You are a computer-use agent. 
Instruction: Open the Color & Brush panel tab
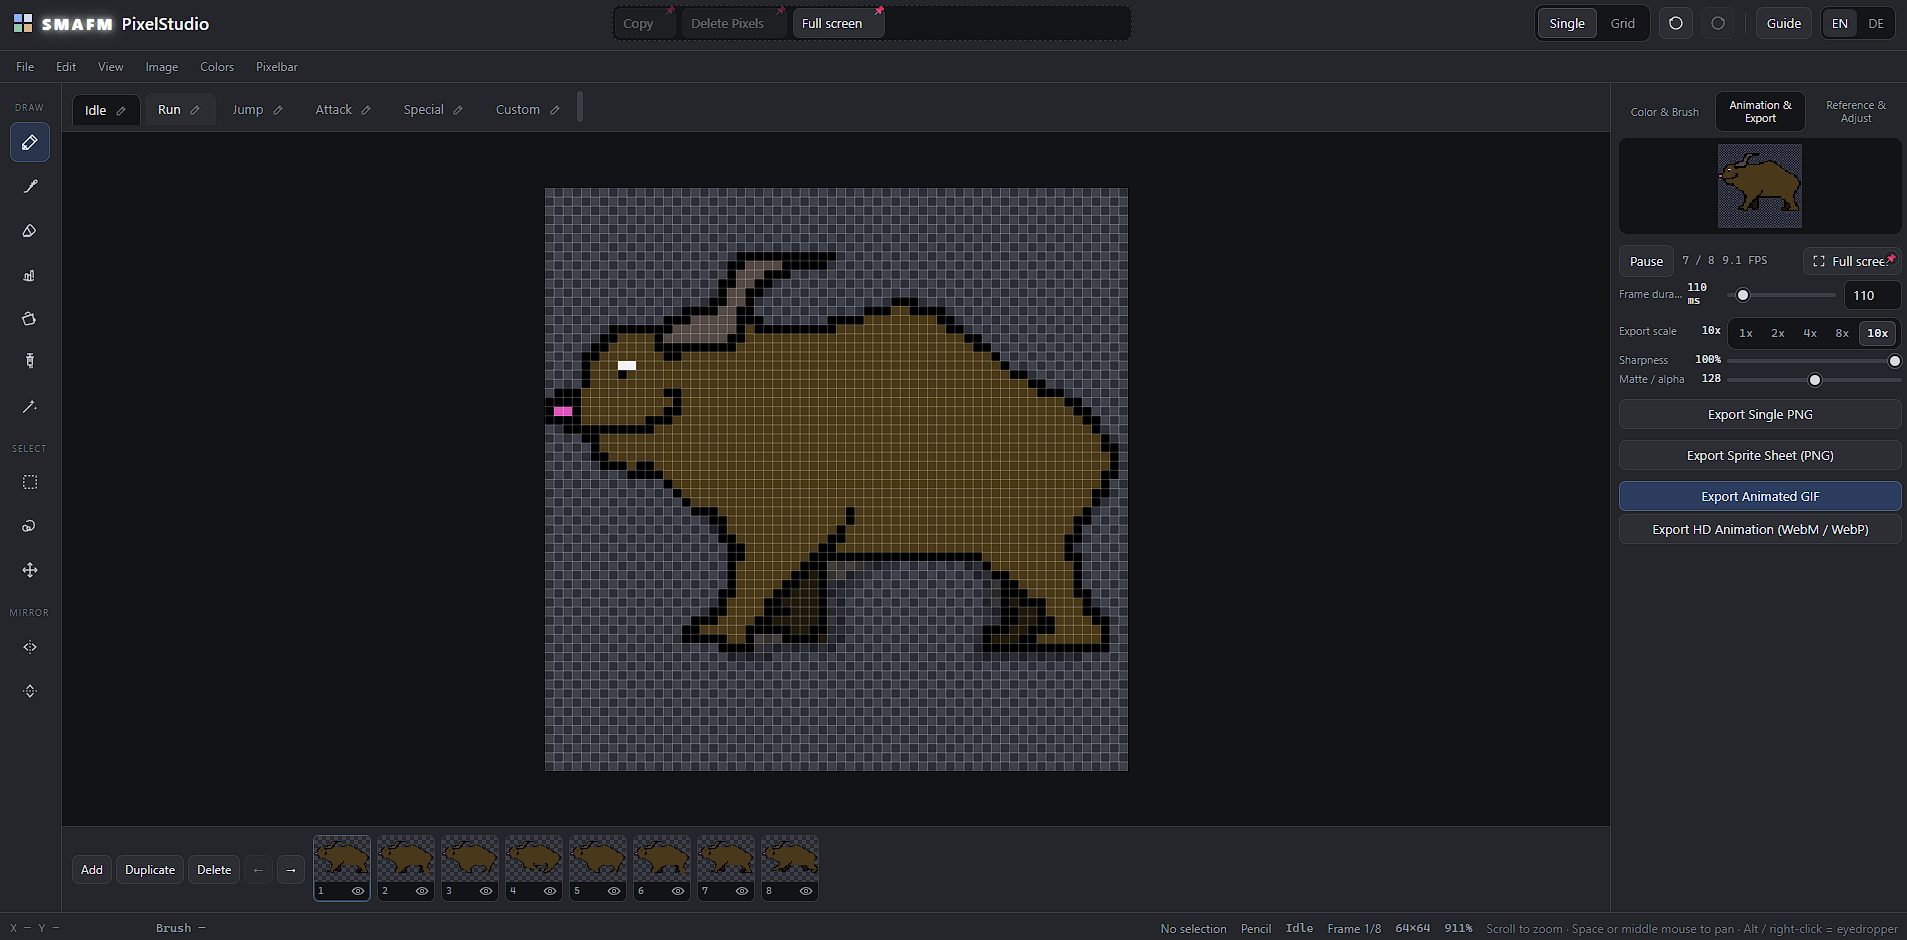coord(1665,112)
